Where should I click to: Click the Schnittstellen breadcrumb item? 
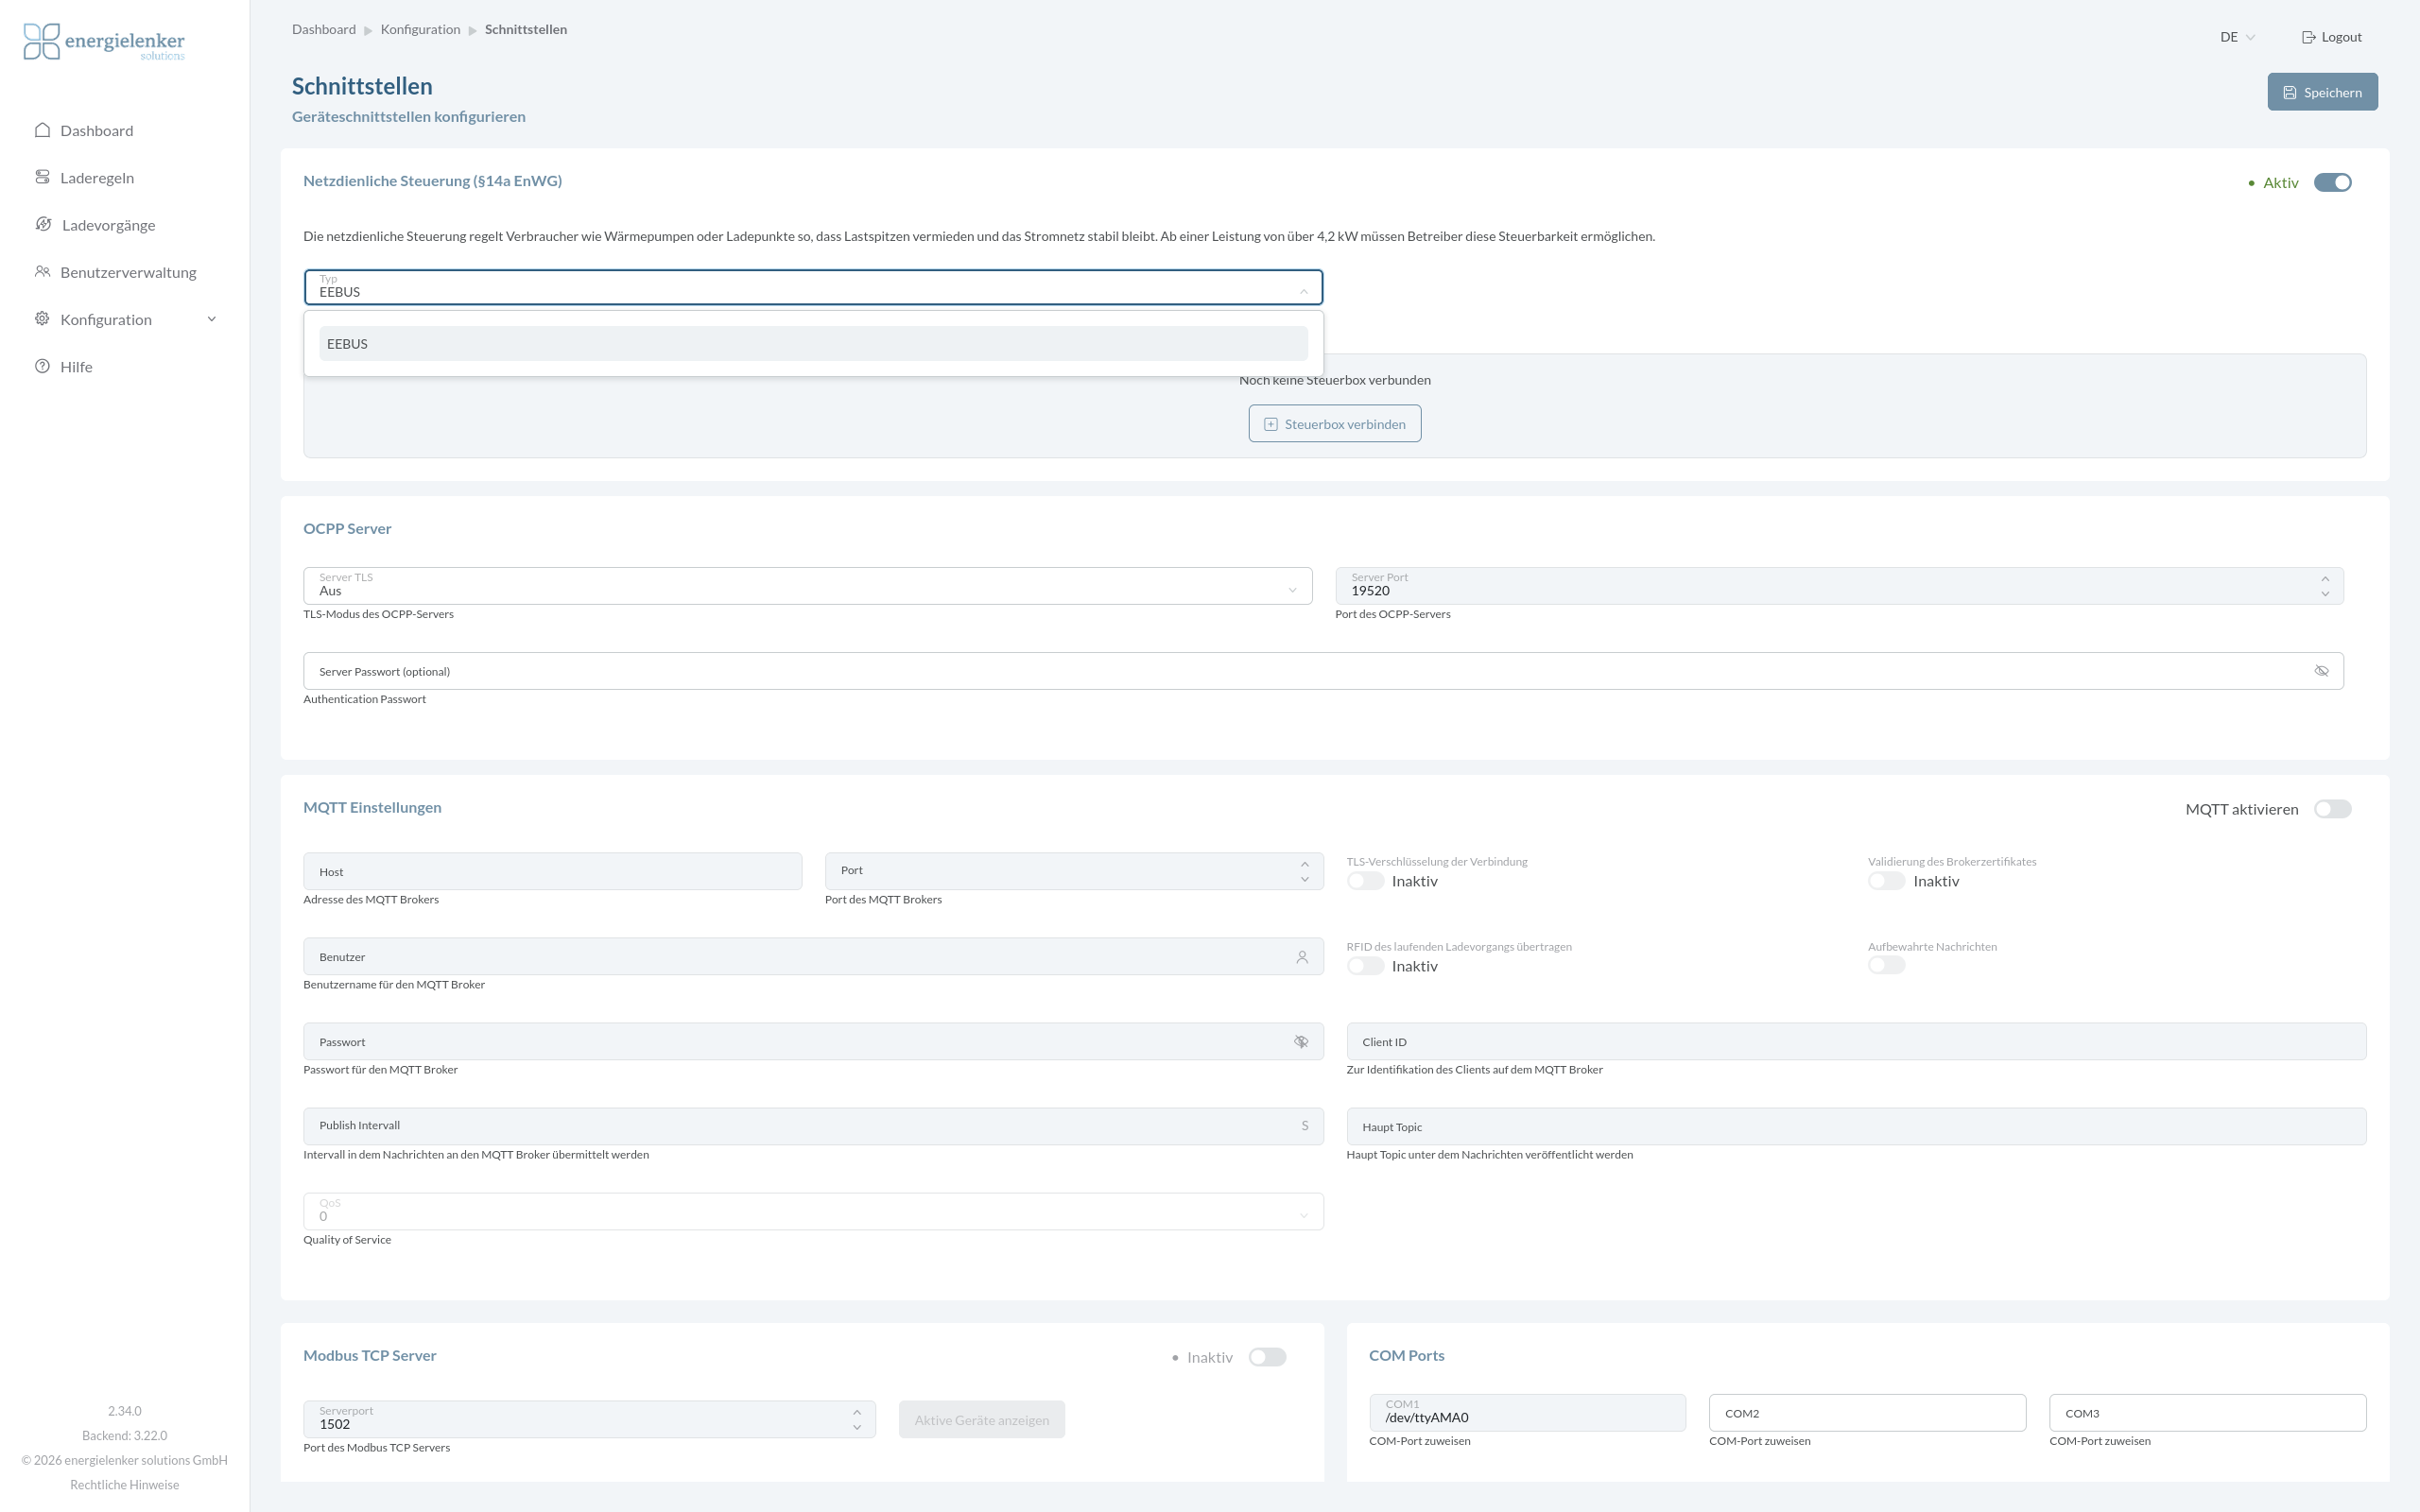(x=526, y=29)
